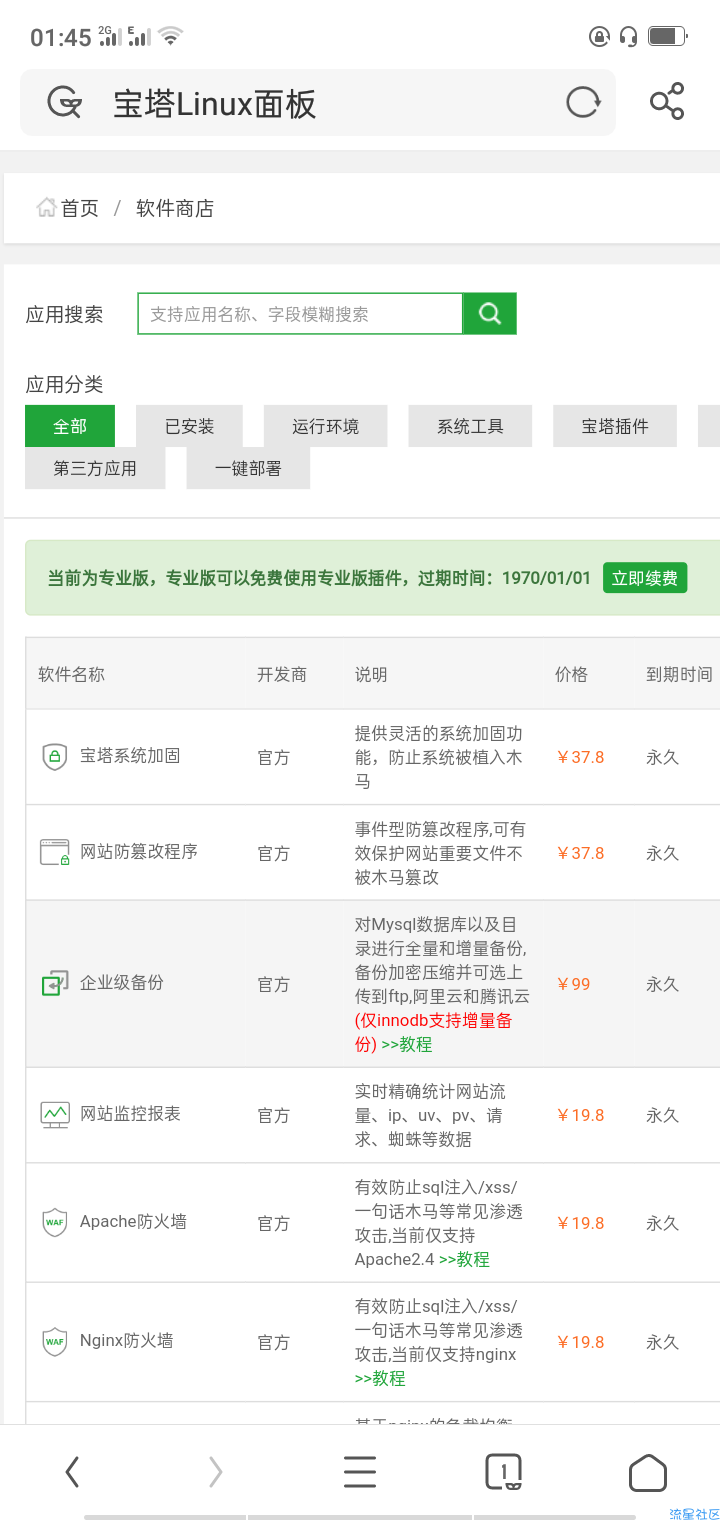The height and width of the screenshot is (1520, 720).
Task: Select the 已安装 category tab
Action: click(x=190, y=426)
